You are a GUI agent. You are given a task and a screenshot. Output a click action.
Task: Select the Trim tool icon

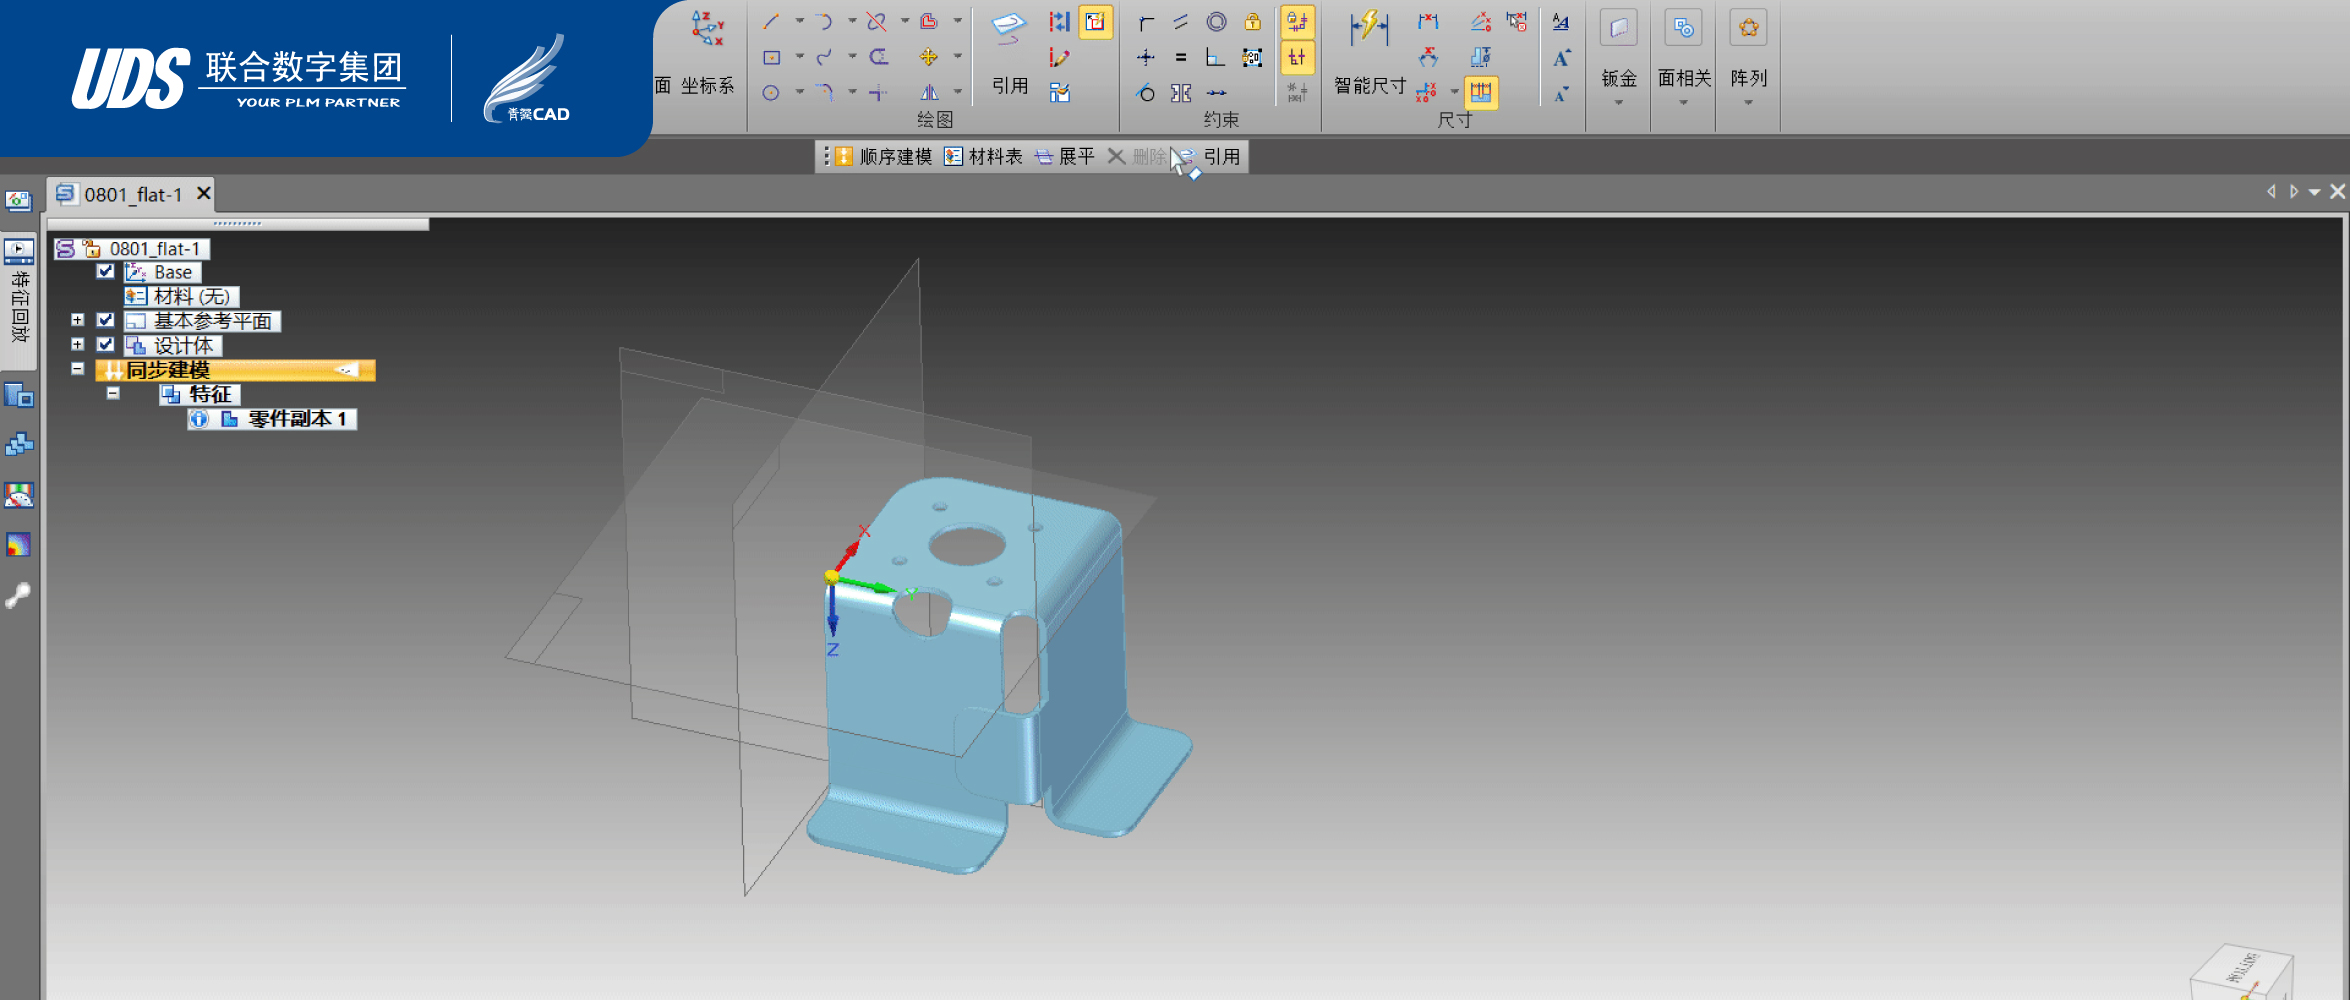(x=877, y=21)
